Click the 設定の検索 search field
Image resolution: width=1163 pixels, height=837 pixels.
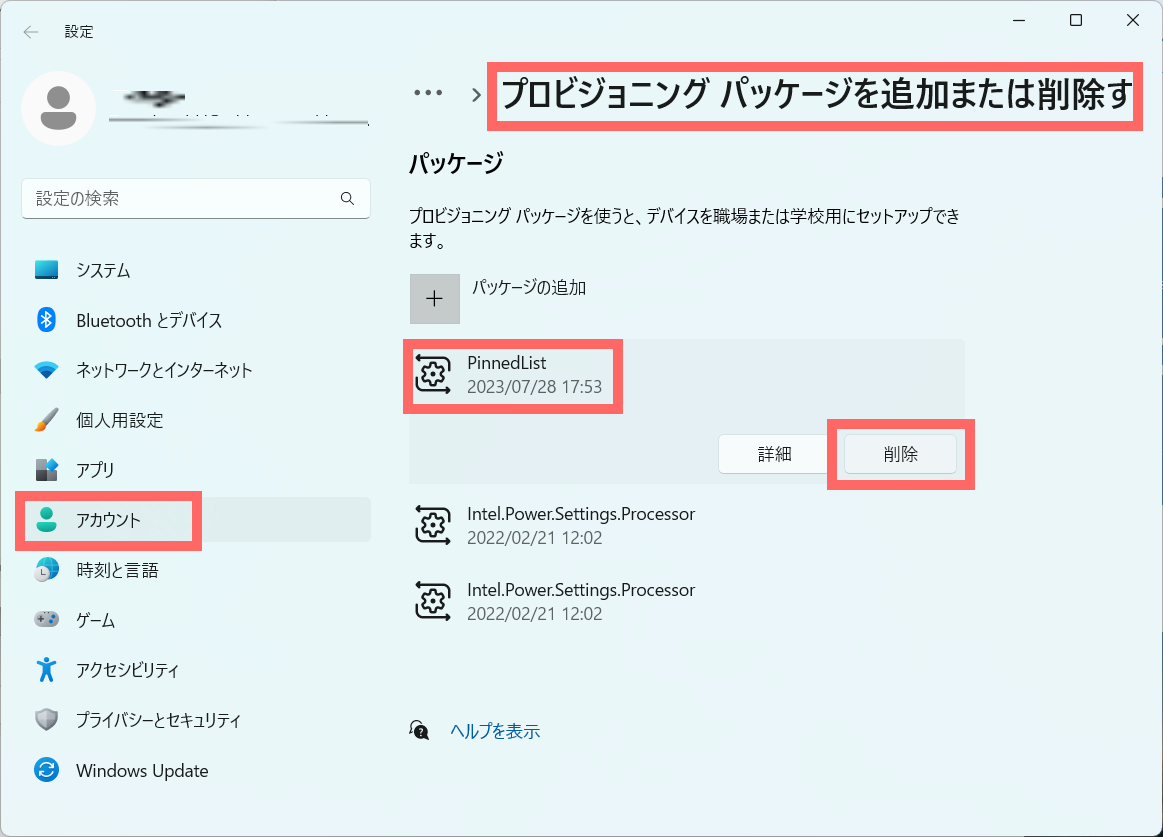[195, 199]
